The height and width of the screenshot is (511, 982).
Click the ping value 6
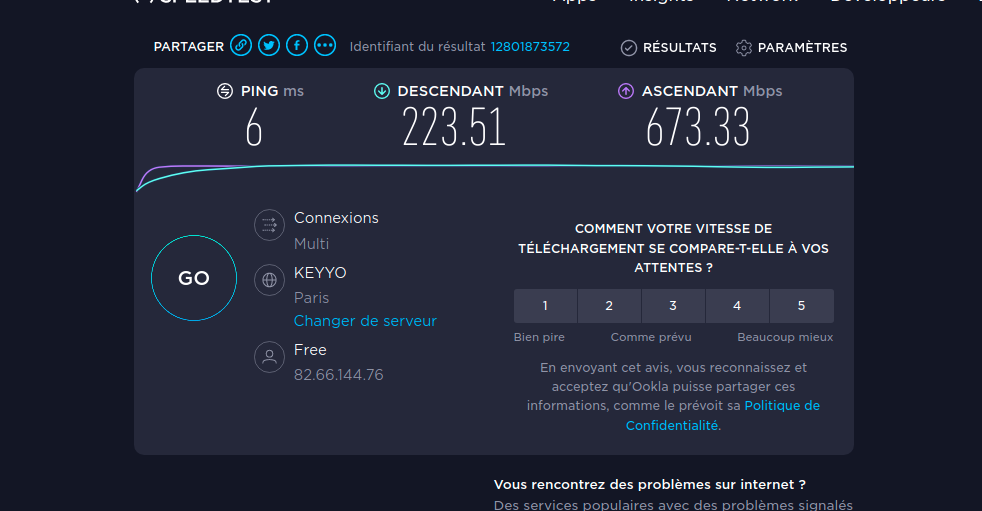pos(254,128)
